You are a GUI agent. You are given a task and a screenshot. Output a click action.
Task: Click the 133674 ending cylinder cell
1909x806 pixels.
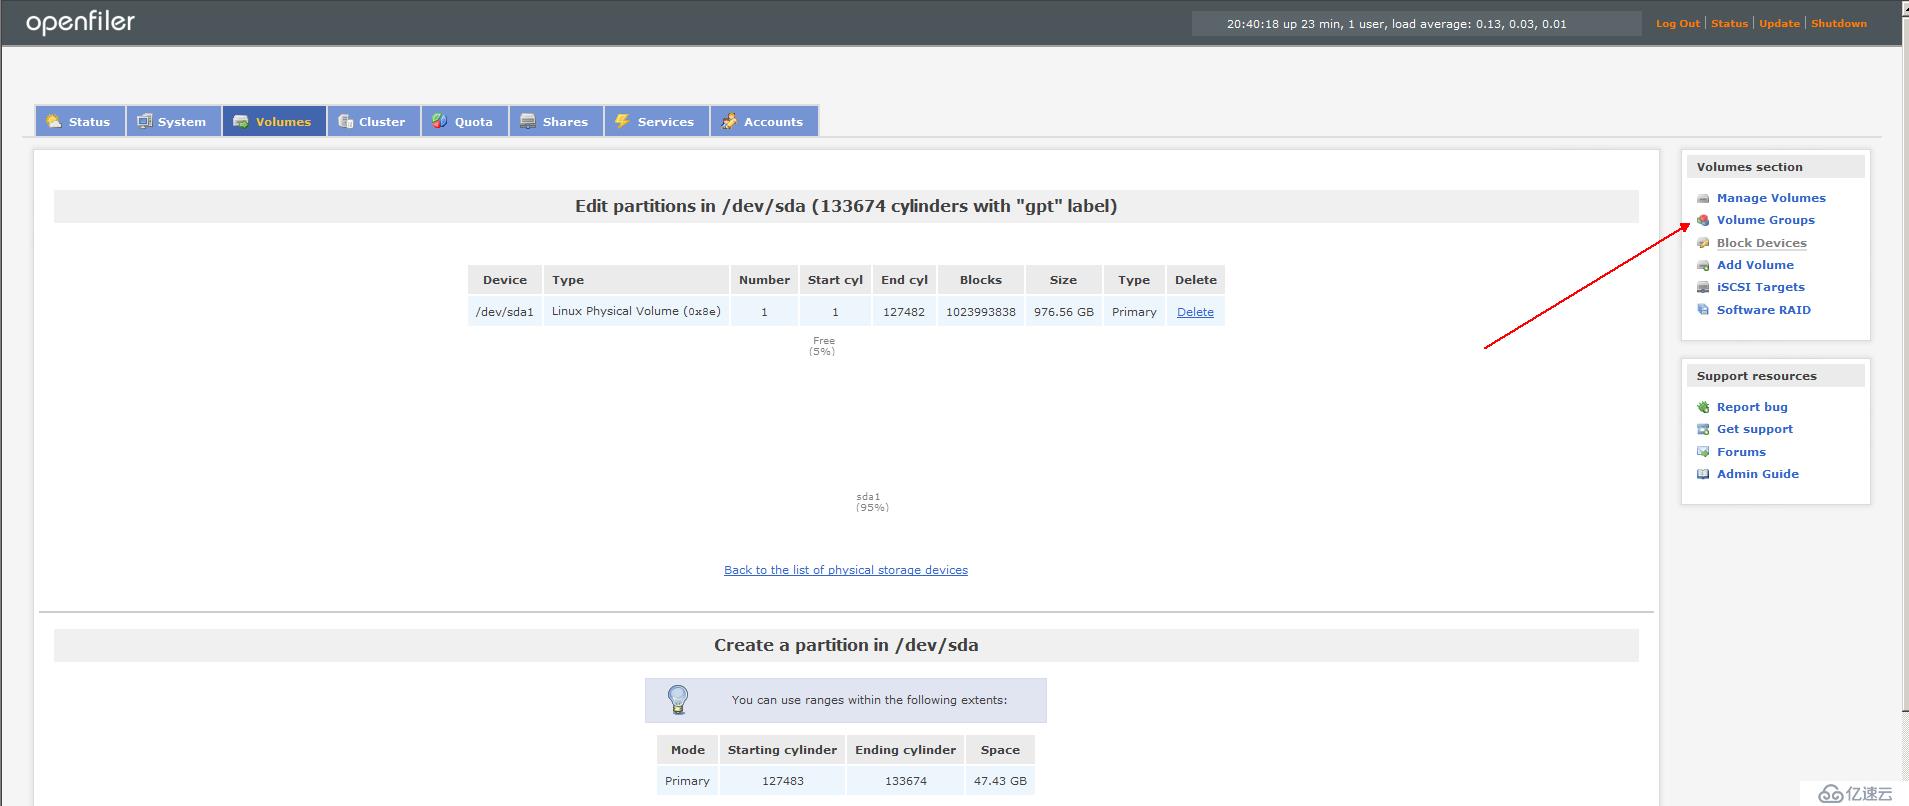point(906,781)
